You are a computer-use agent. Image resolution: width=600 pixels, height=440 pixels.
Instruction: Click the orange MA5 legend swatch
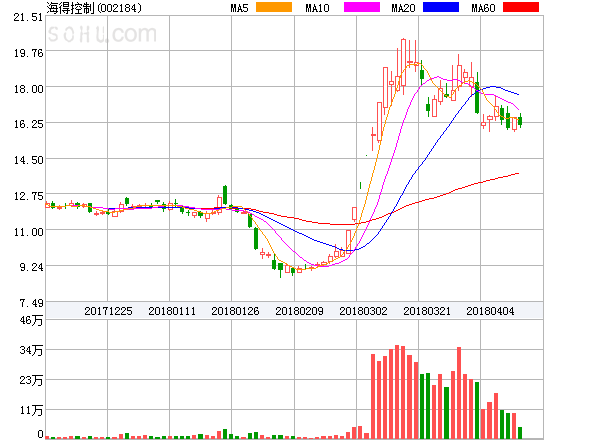[274, 7]
